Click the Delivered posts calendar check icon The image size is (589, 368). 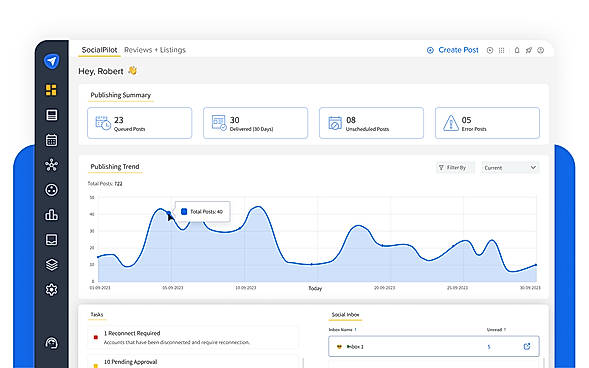tap(219, 123)
